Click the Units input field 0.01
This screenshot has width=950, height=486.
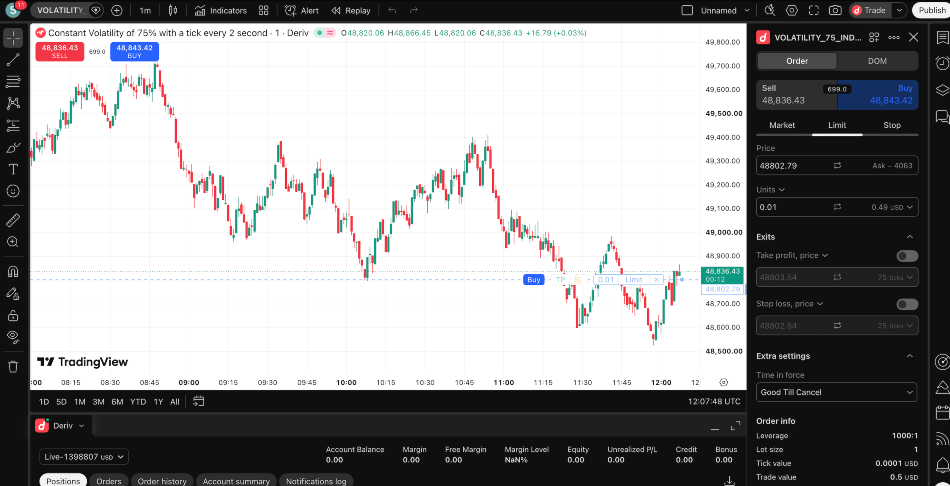pos(837,207)
